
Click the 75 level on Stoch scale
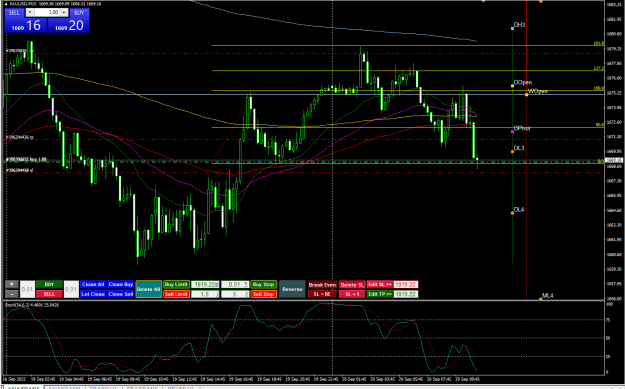pyautogui.click(x=609, y=319)
